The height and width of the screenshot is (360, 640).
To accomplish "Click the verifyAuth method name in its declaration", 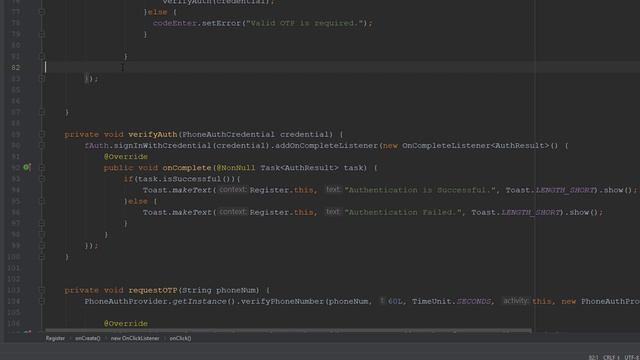I will click(153, 134).
